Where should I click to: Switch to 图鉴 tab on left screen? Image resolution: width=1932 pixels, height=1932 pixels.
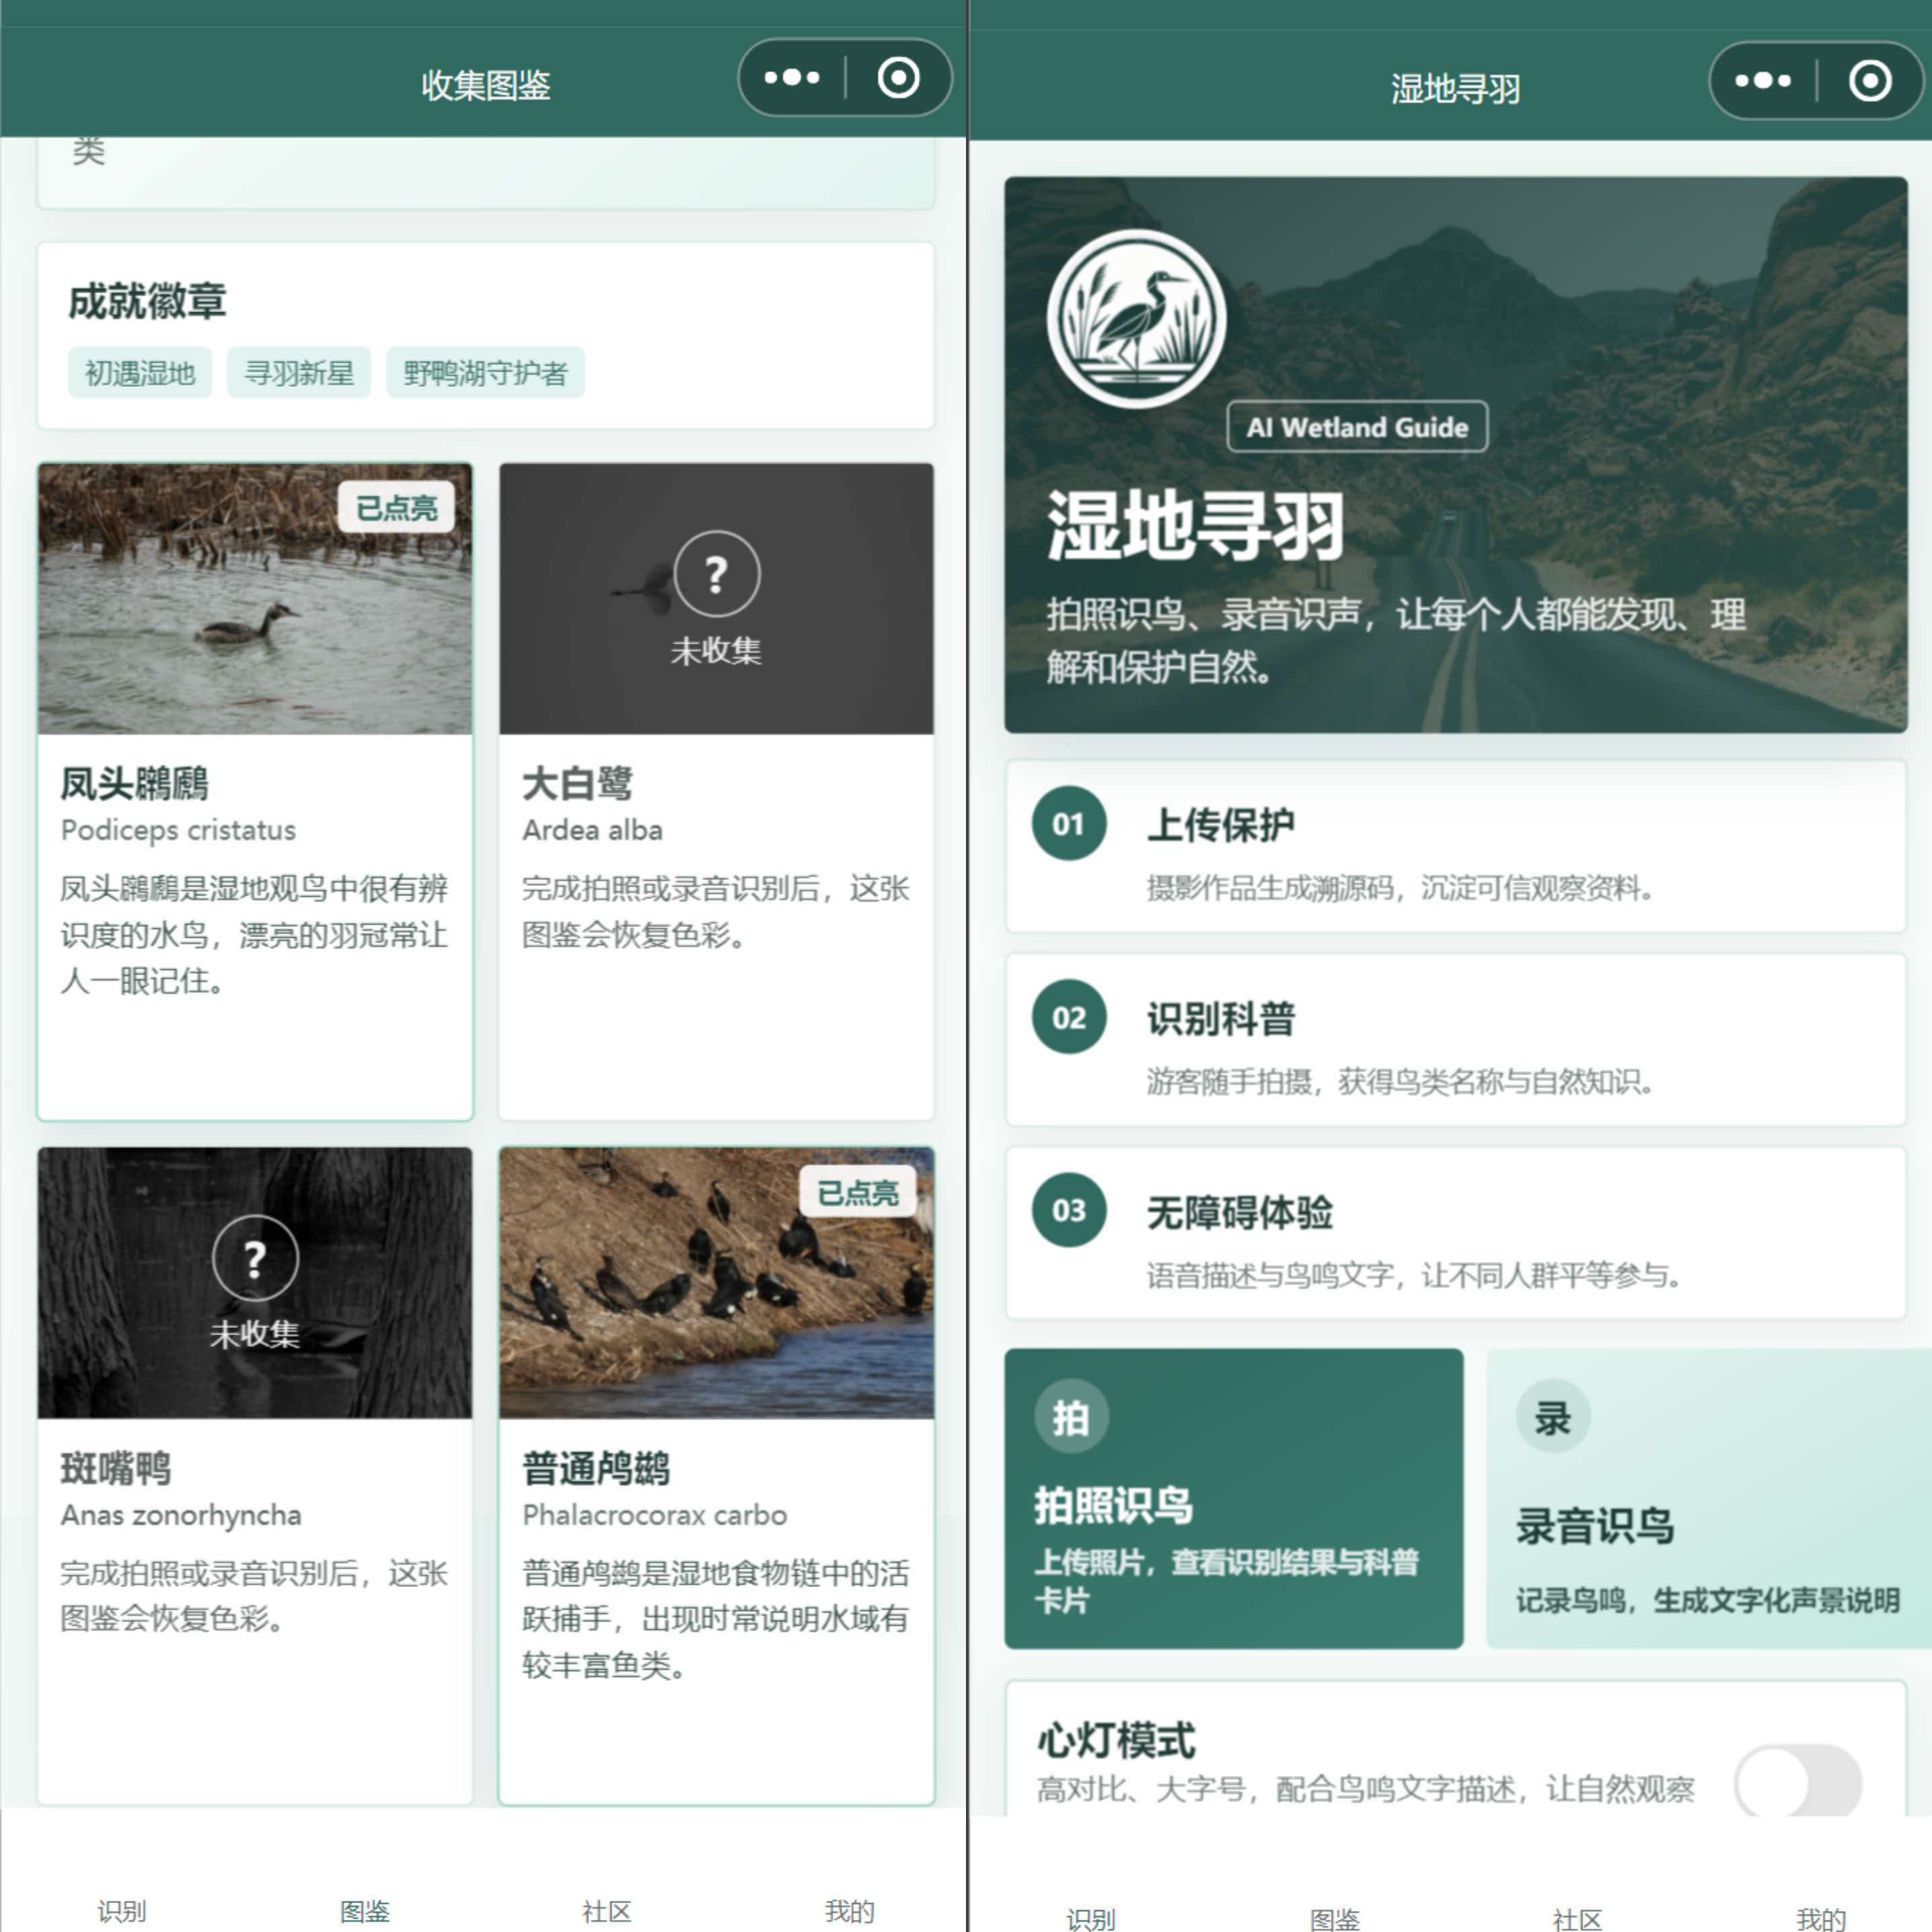[x=364, y=1911]
